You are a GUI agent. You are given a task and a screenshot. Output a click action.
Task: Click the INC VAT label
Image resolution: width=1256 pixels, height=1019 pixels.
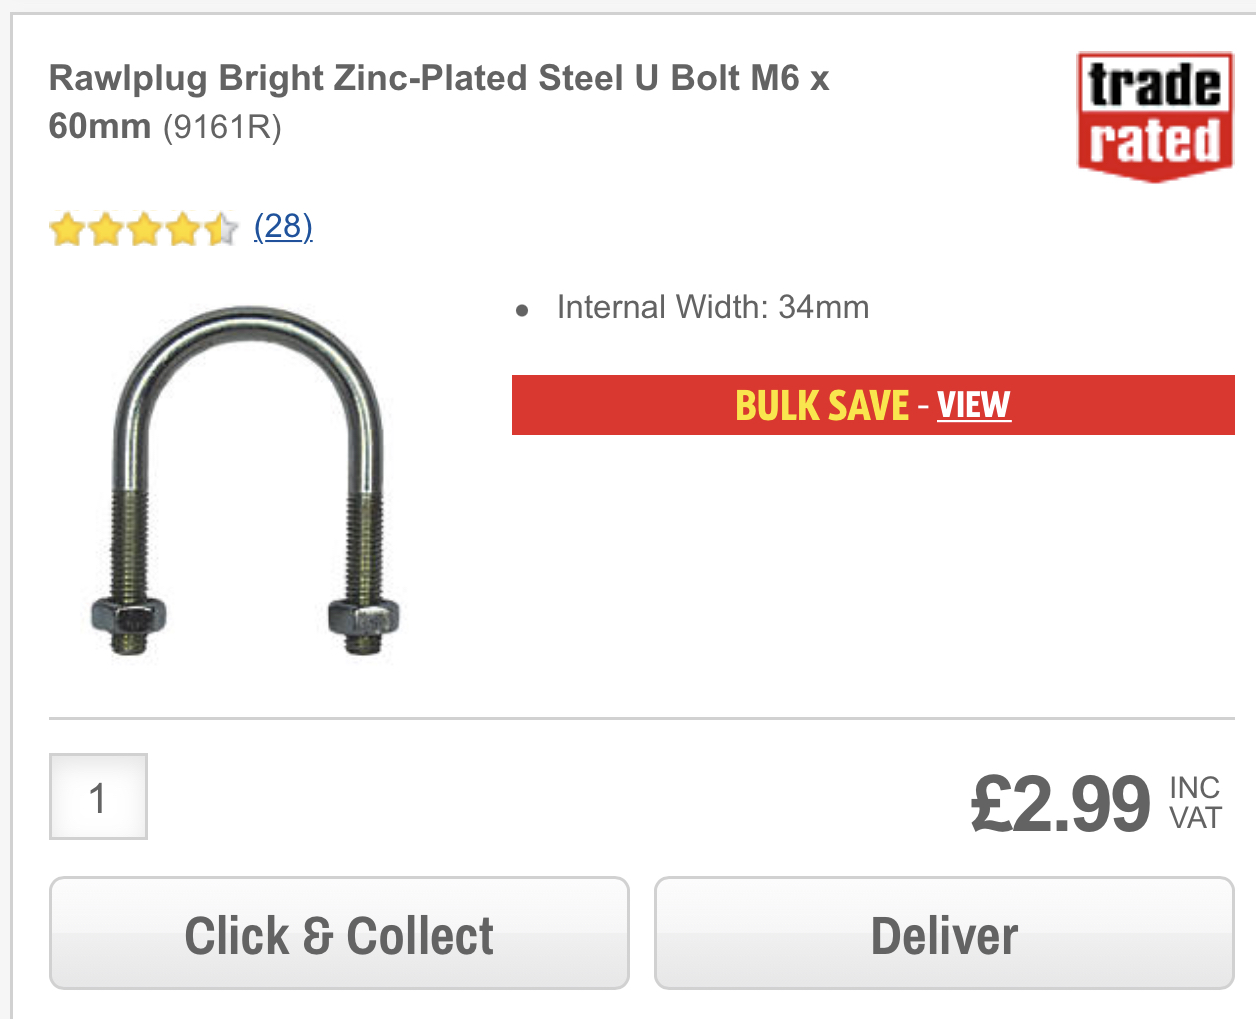click(1196, 803)
